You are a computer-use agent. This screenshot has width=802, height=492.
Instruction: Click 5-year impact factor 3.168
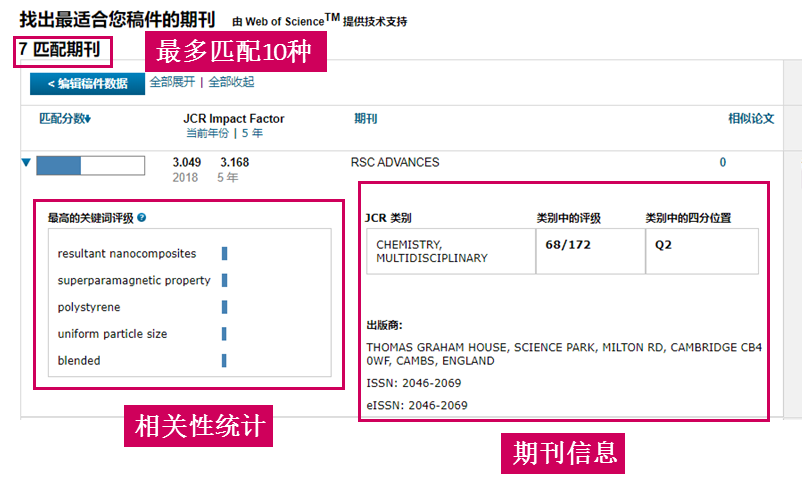[235, 163]
